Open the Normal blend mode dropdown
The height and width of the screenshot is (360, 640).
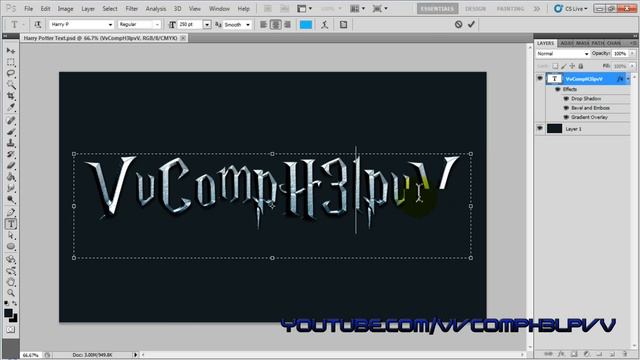pos(563,54)
